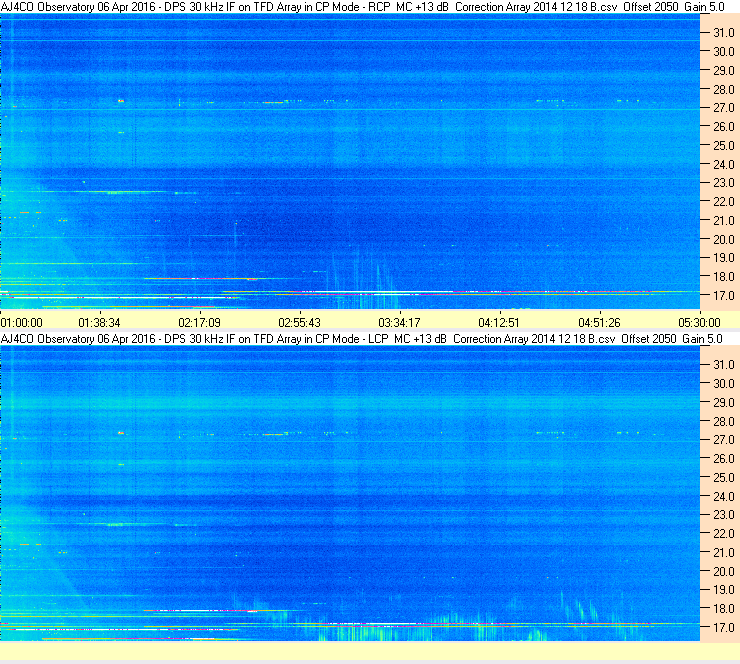The height and width of the screenshot is (664, 740).
Task: Select "AJ4CO Observatory" in the RCP title
Action: click(48, 7)
